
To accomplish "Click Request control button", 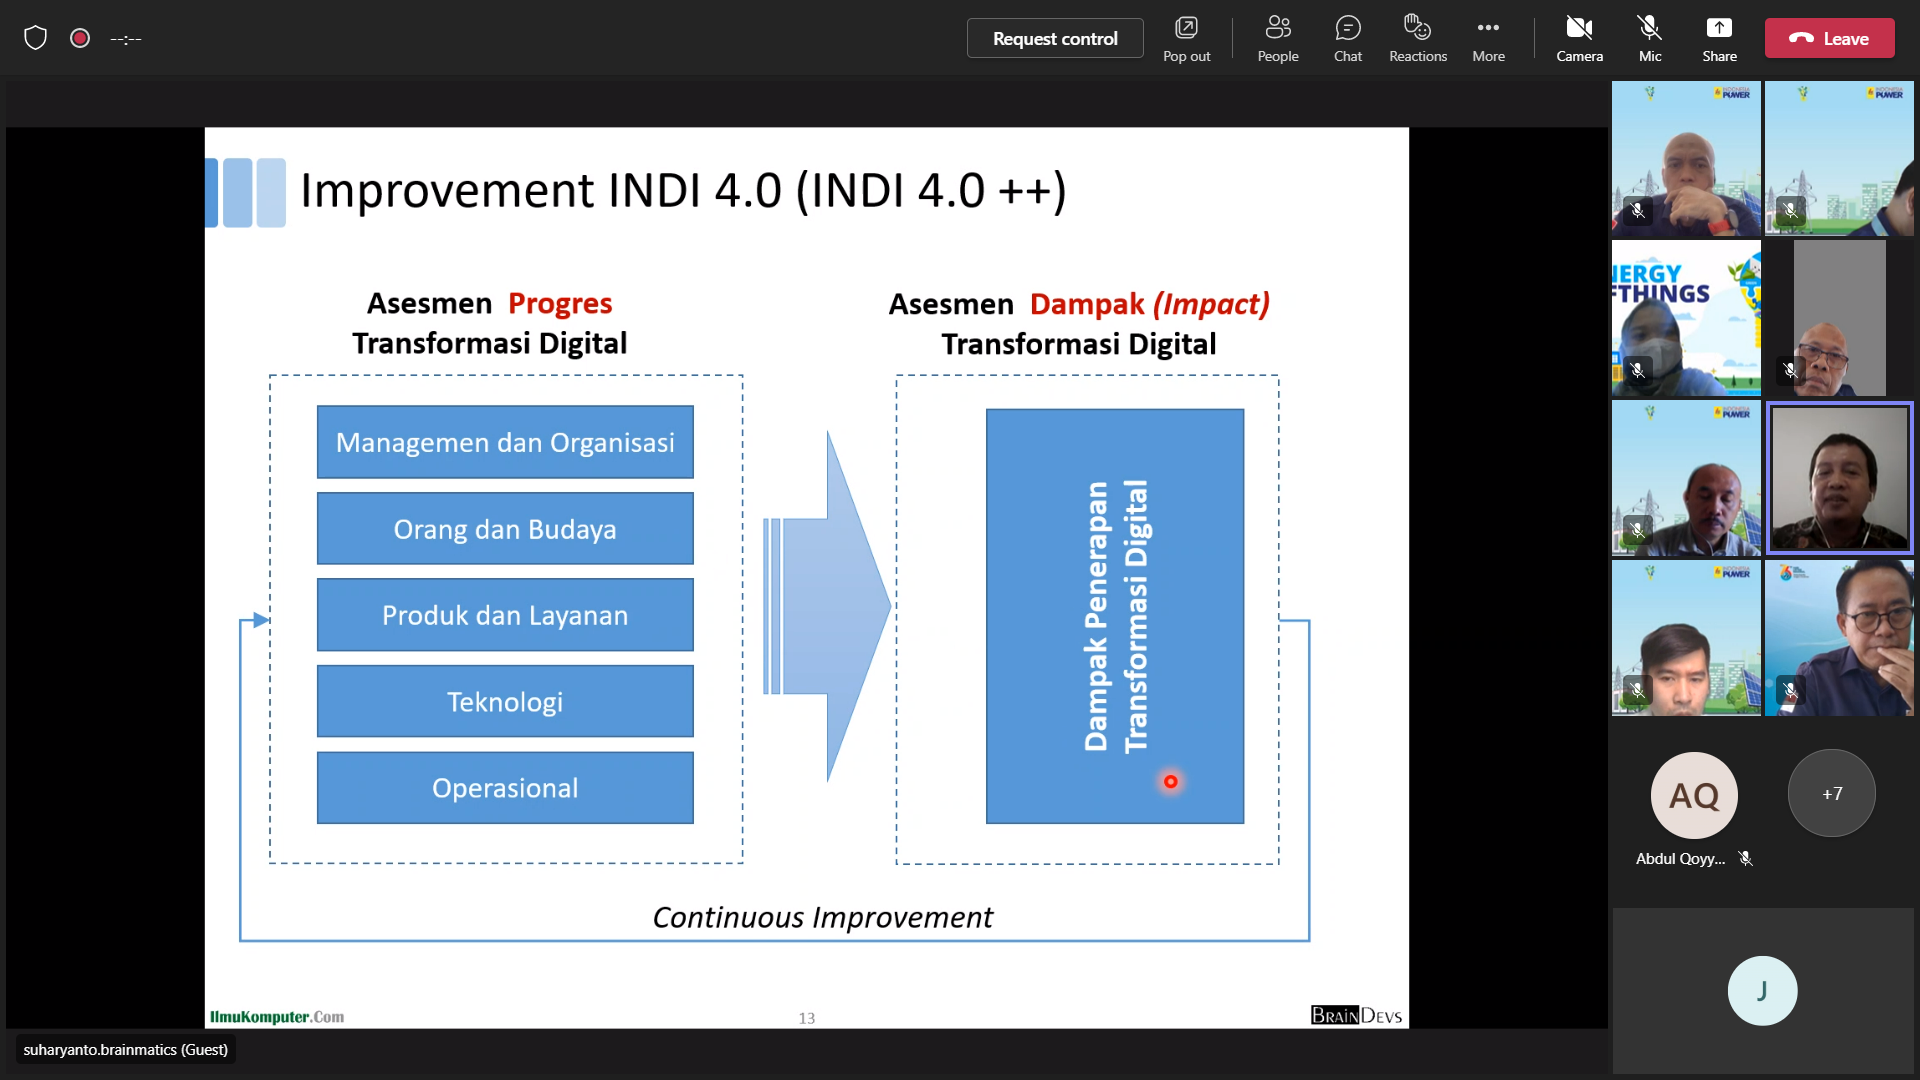I will tap(1055, 38).
